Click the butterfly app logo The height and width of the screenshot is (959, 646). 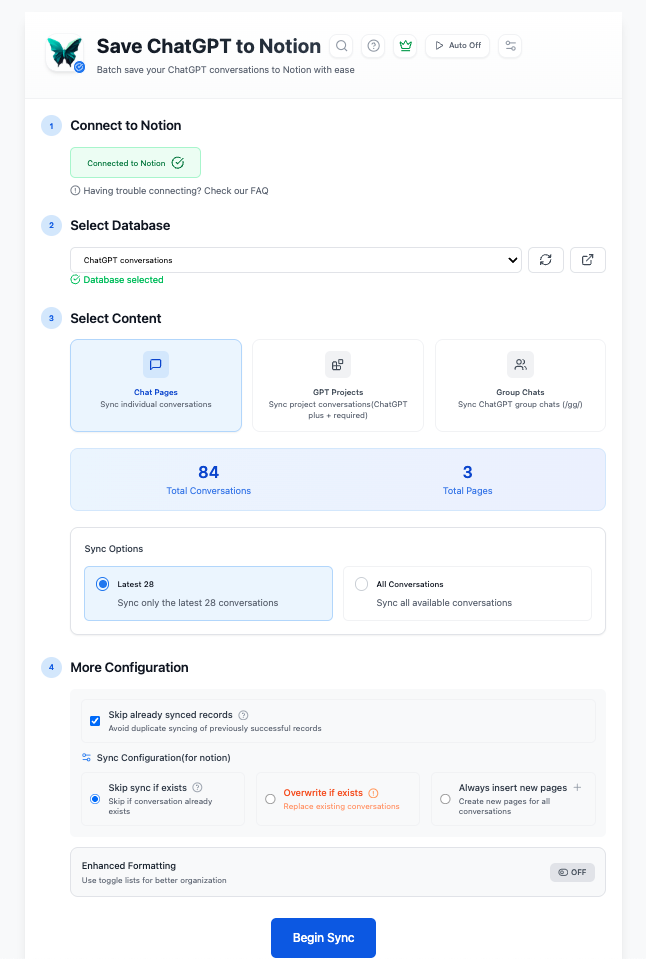click(x=65, y=53)
